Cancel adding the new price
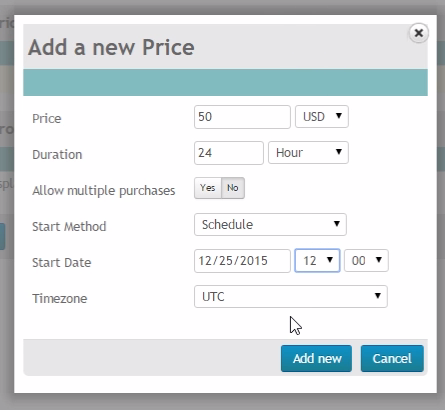The image size is (445, 410). tap(392, 358)
